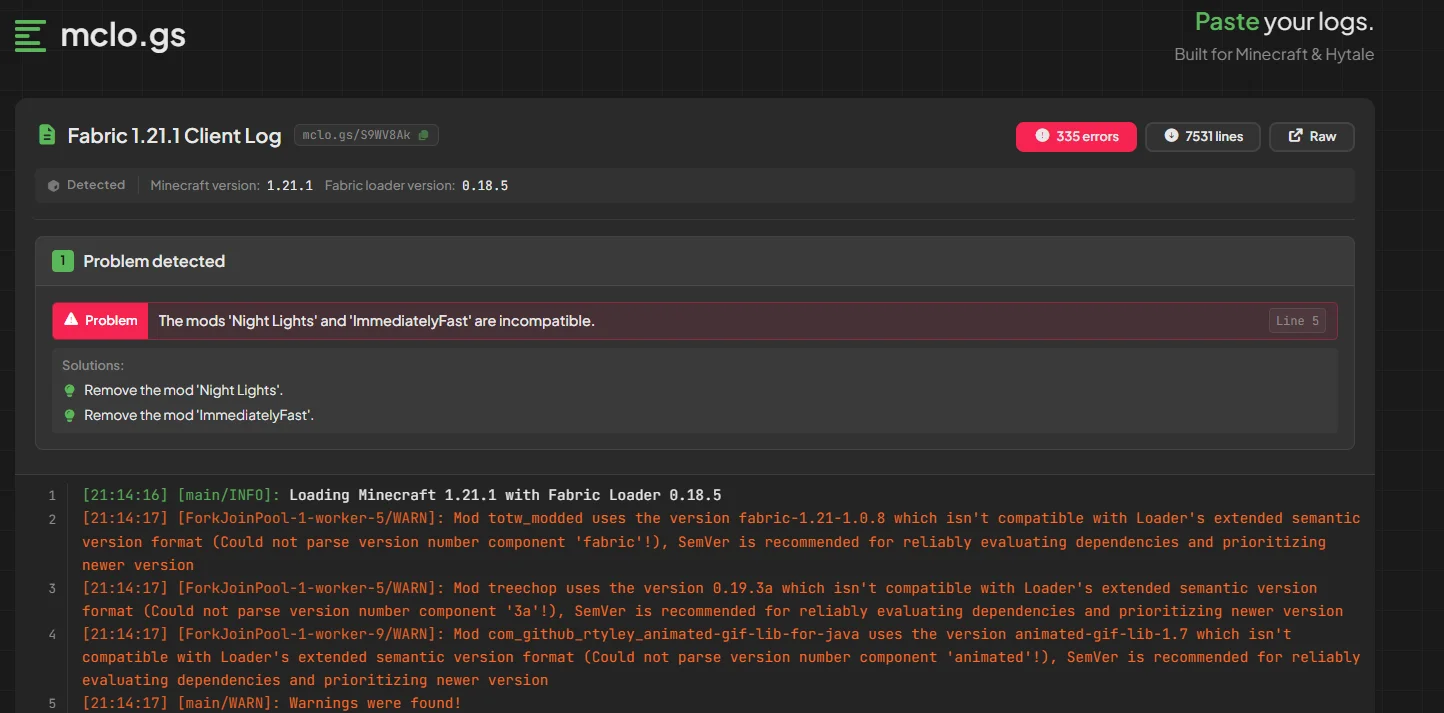Click the 7531 lines button
The height and width of the screenshot is (713, 1444).
click(1203, 136)
